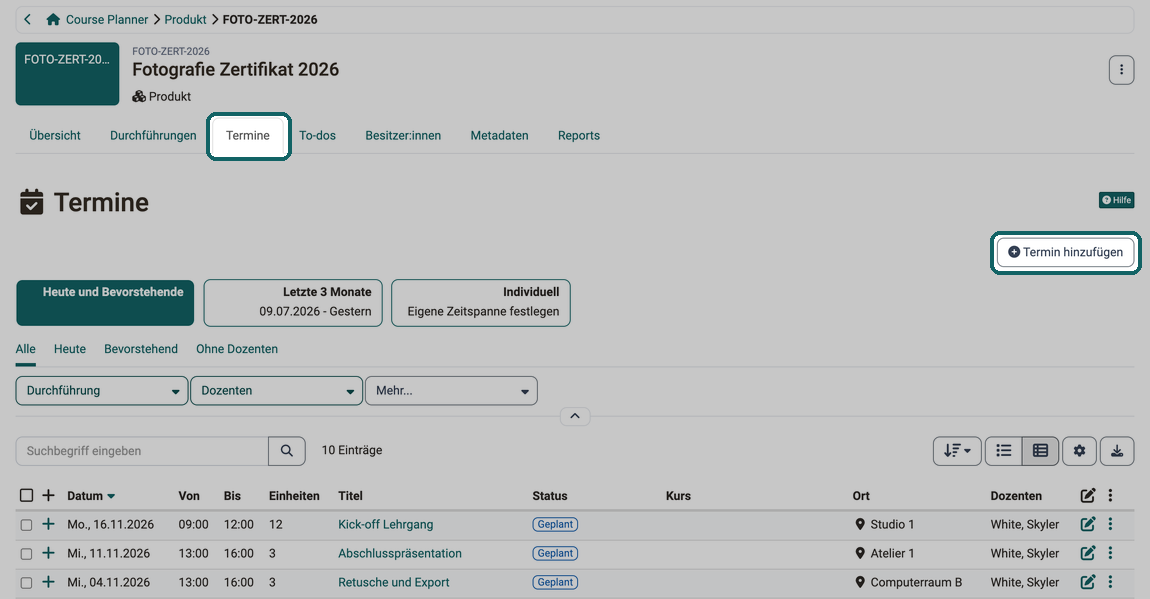The height and width of the screenshot is (599, 1150).
Task: Open more actions for Abschlusspräsentation
Action: 1110,553
